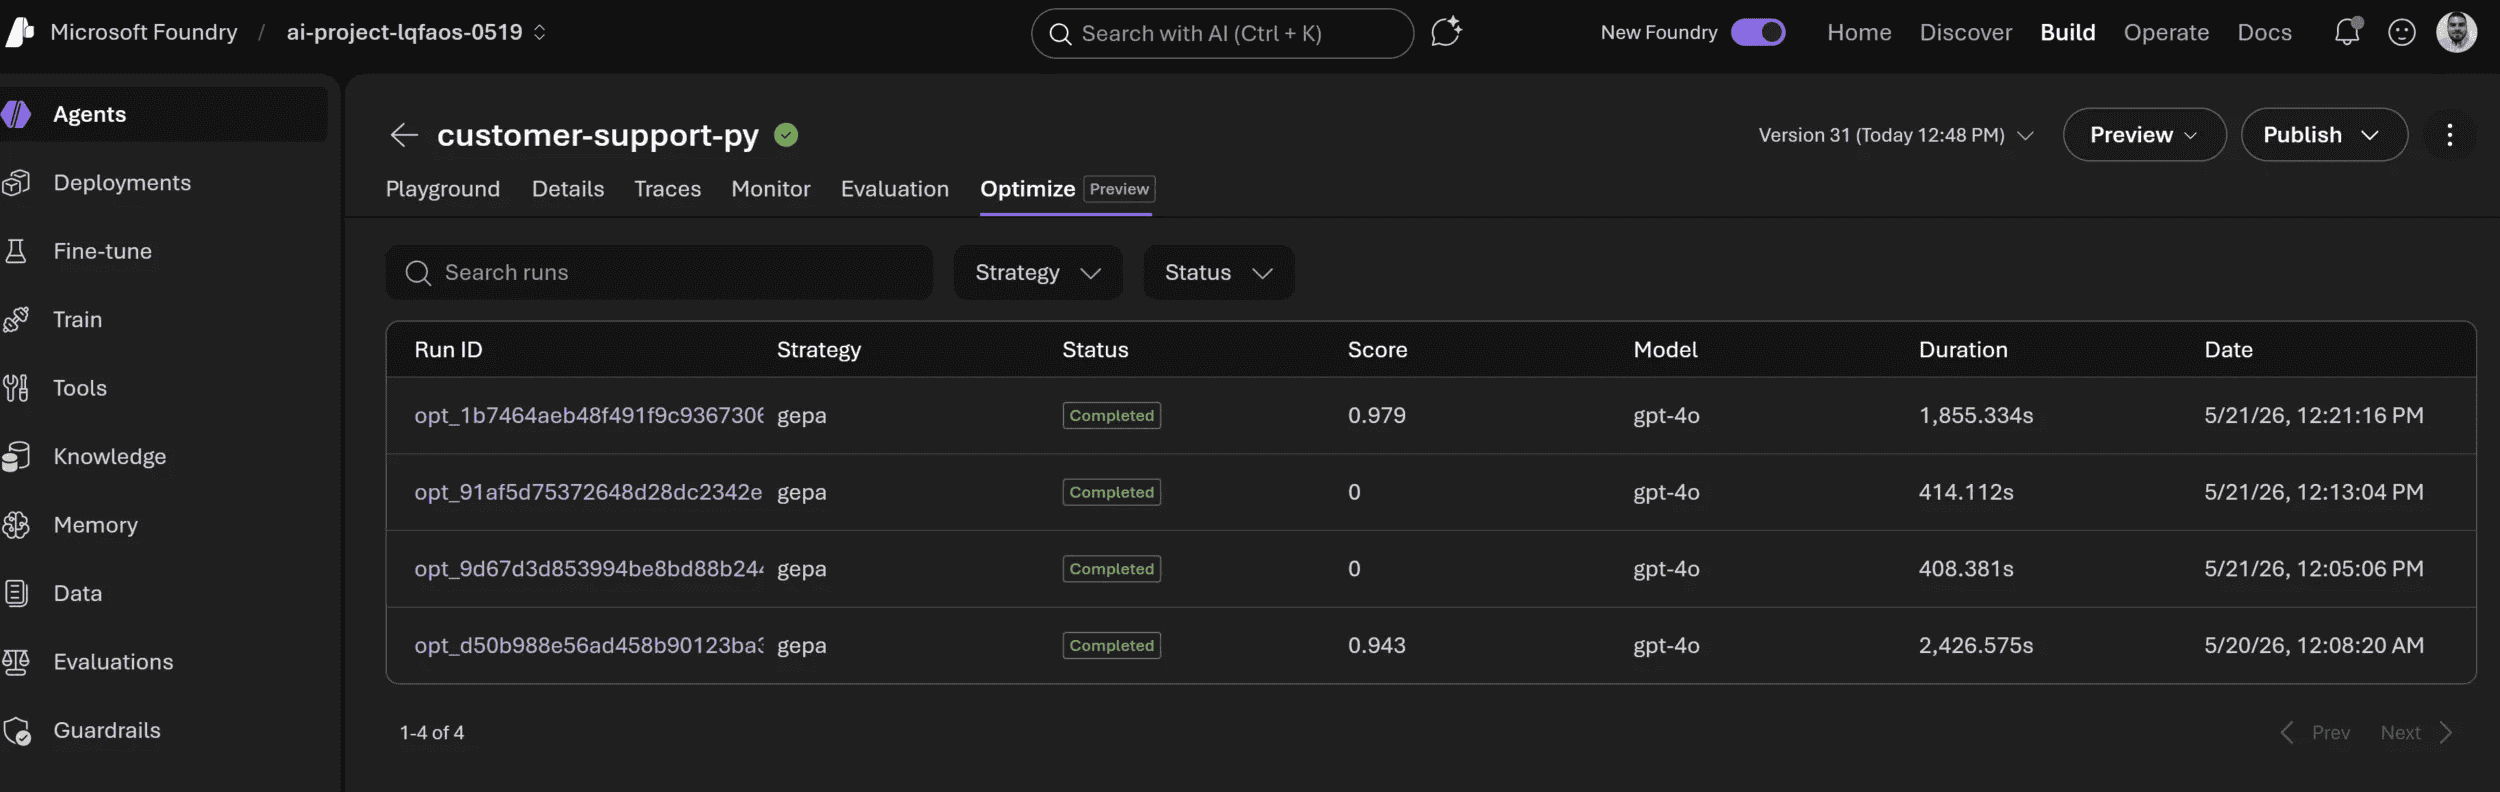Open the user profile avatar

tap(2456, 32)
